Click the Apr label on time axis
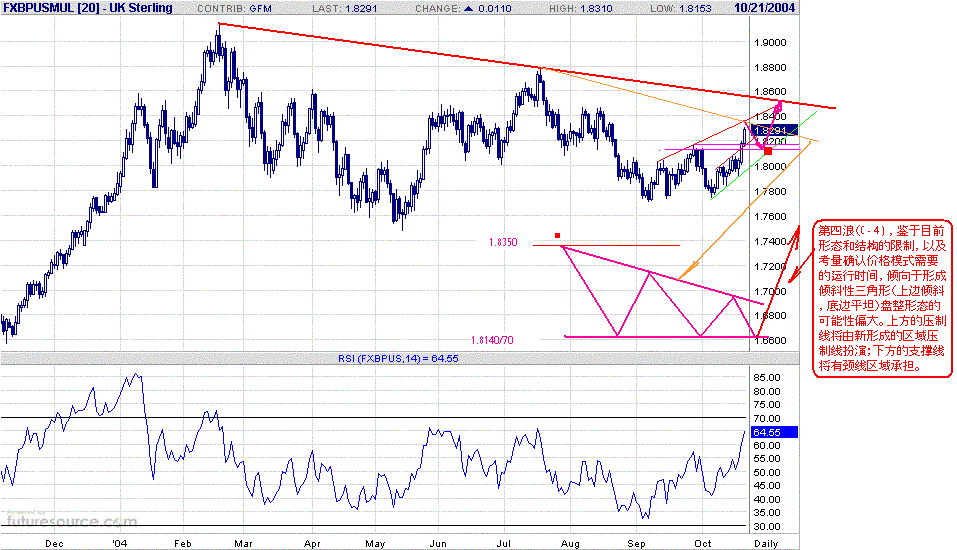The image size is (957, 550). (x=312, y=544)
